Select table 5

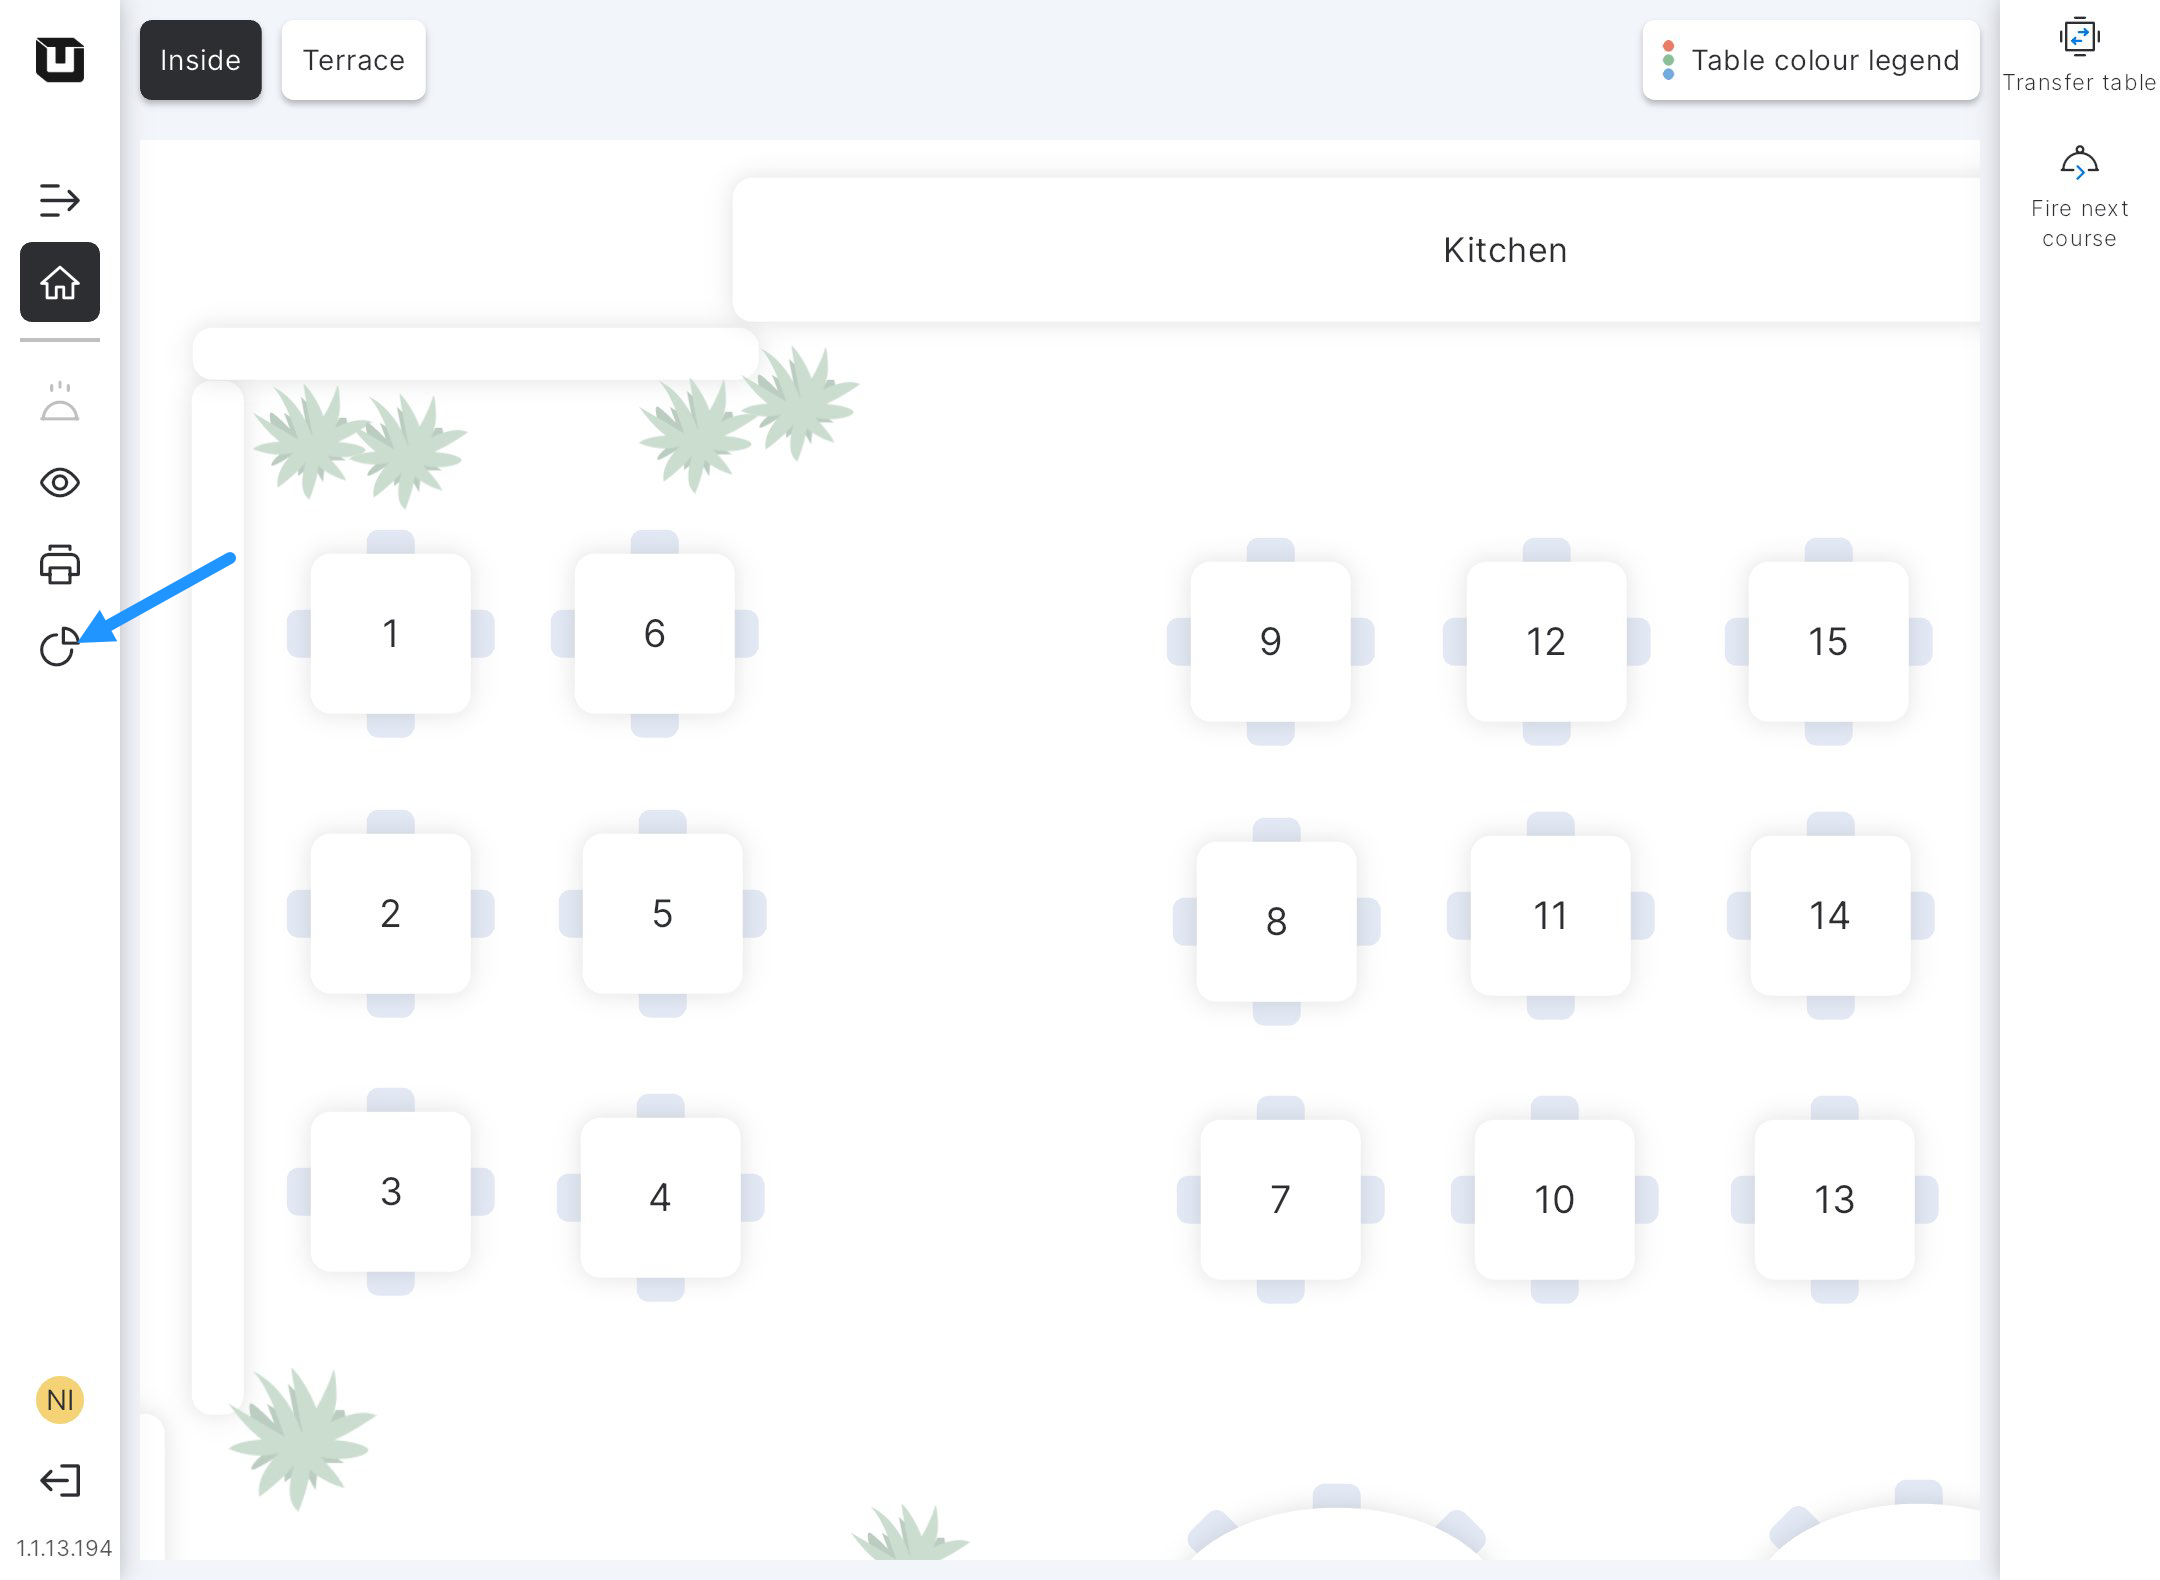(662, 913)
